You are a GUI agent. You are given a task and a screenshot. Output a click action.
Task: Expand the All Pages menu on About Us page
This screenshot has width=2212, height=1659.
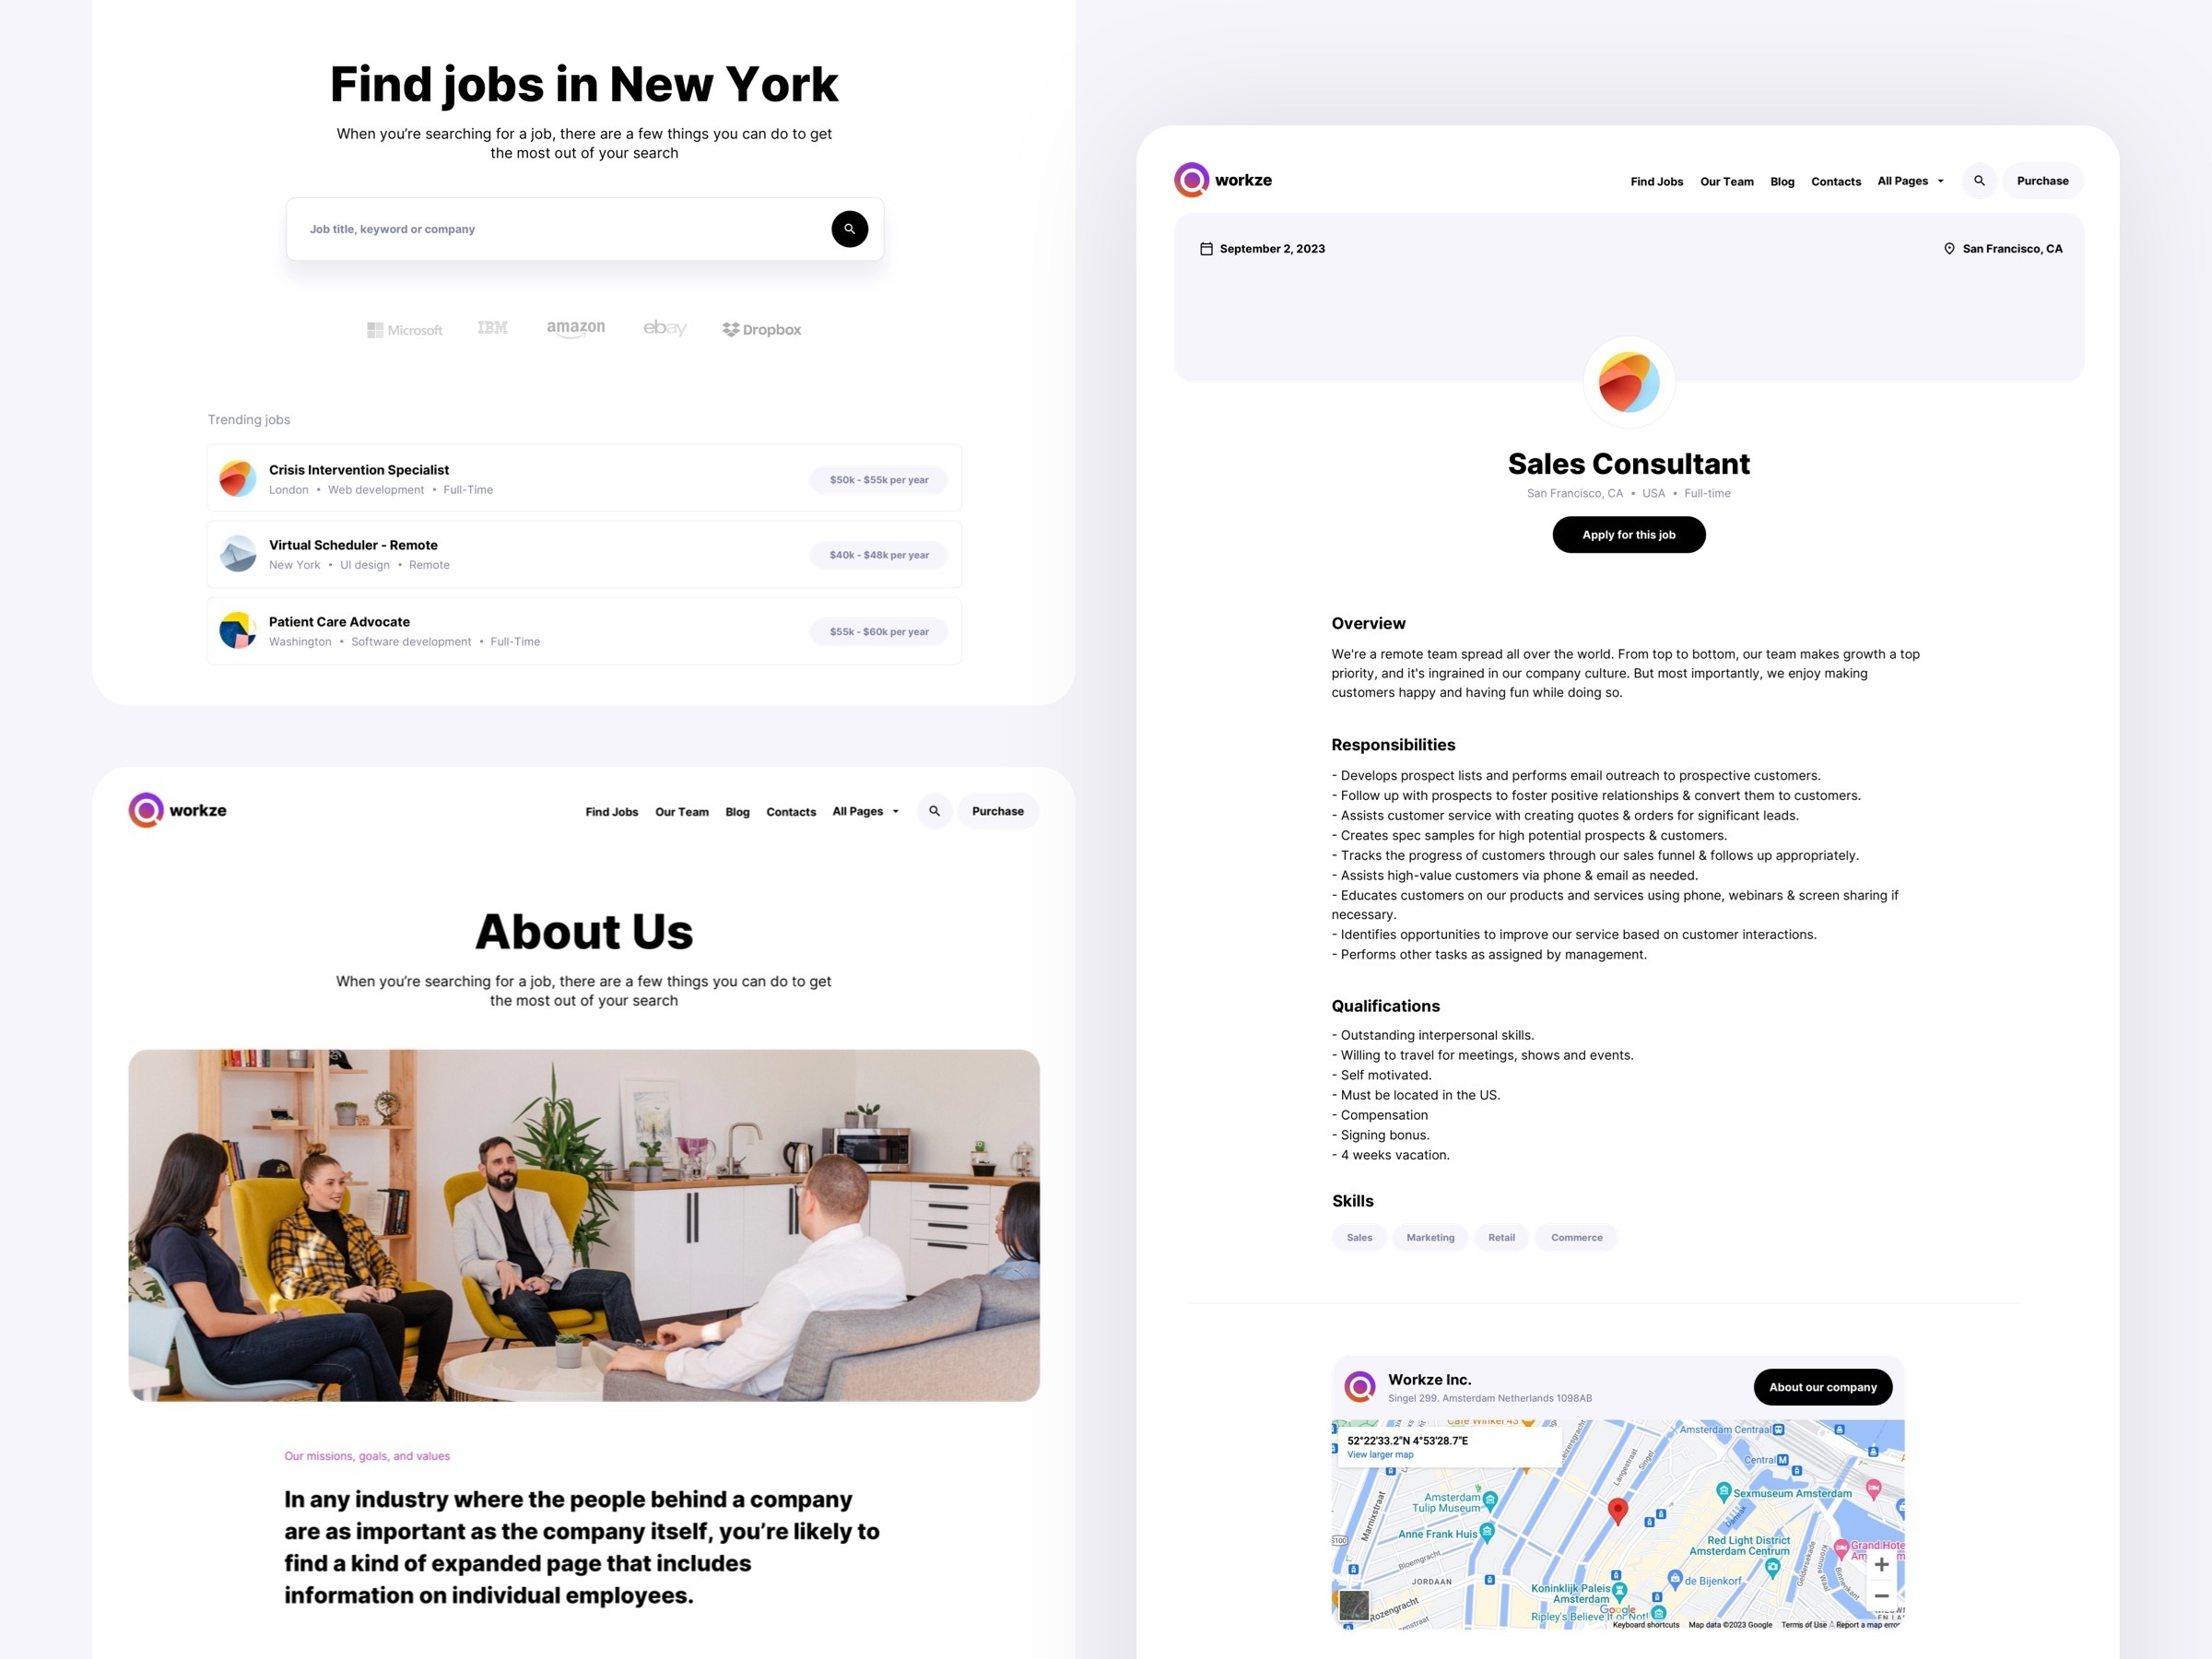click(x=865, y=810)
